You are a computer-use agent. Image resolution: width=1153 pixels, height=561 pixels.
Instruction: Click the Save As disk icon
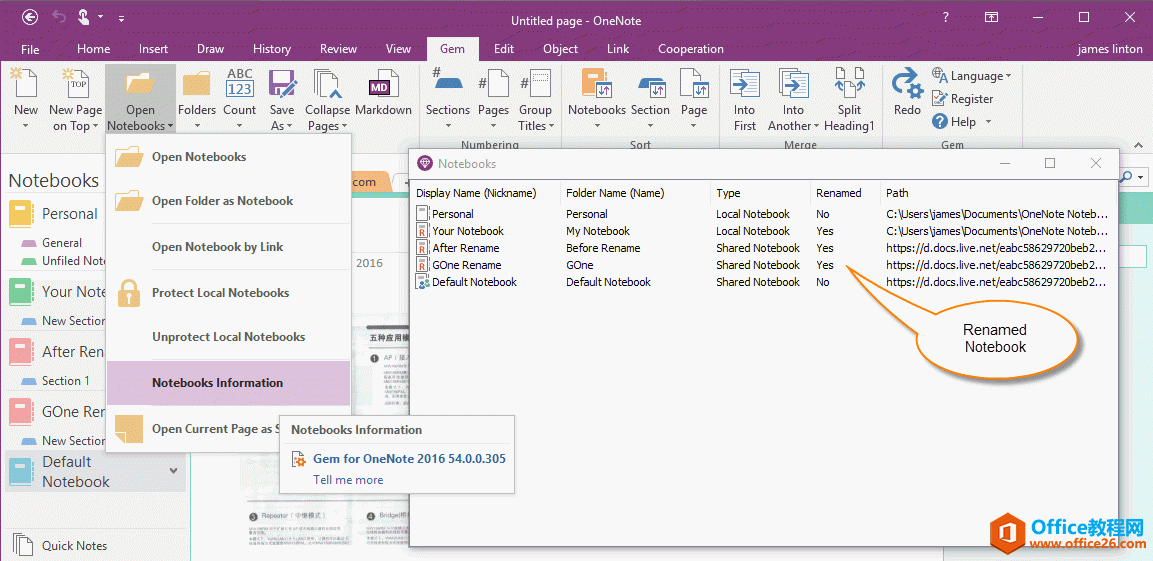click(x=282, y=84)
